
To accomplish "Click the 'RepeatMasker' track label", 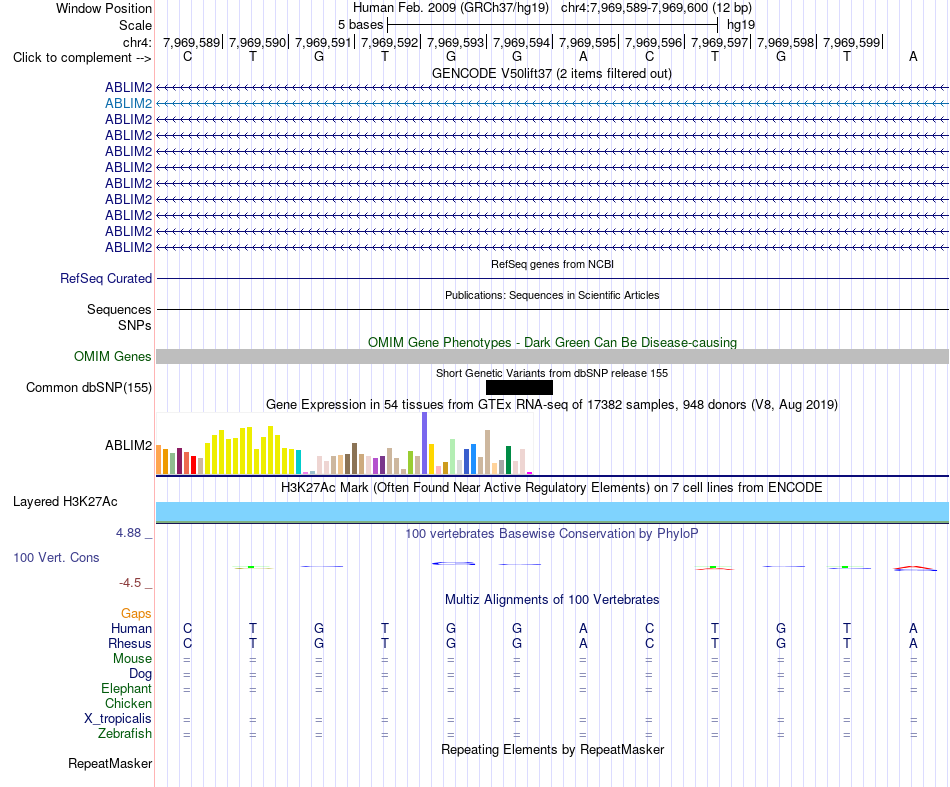I will [110, 763].
